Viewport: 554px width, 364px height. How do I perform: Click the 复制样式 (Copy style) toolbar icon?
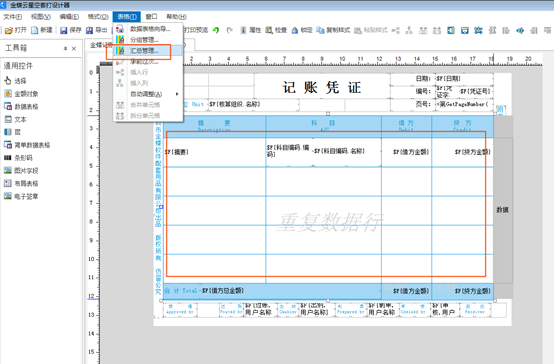[333, 30]
